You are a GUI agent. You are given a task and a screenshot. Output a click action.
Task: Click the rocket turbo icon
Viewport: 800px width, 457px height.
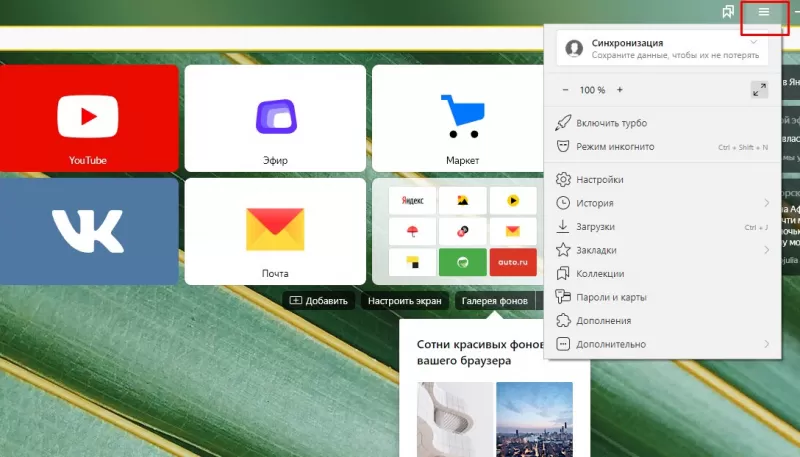click(563, 123)
